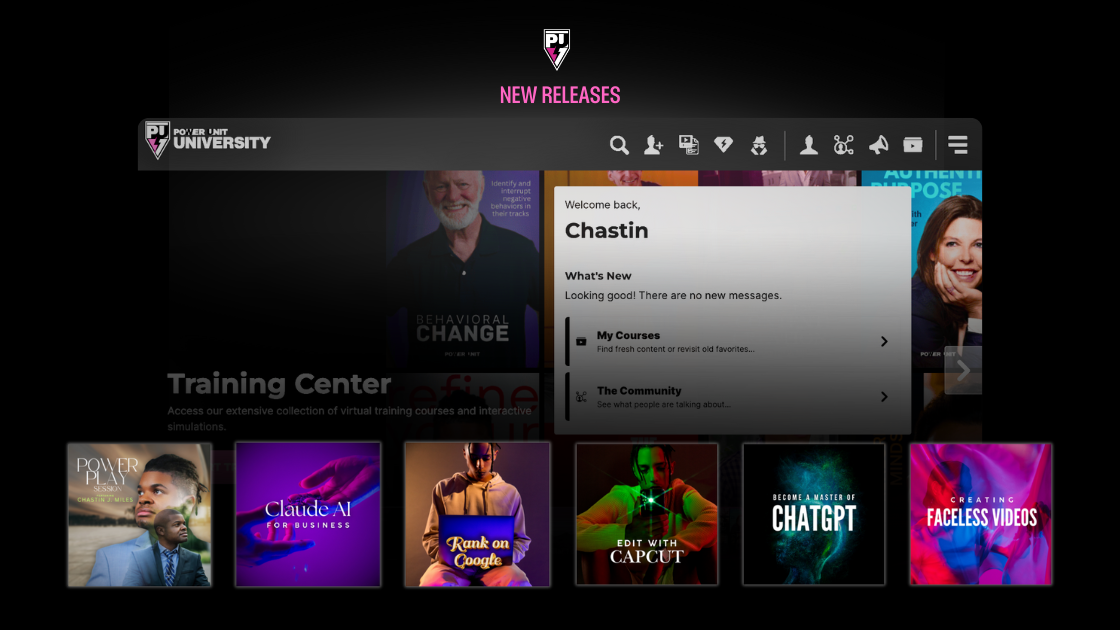Click the Power Unit University logo
This screenshot has width=1120, height=630.
(x=207, y=139)
